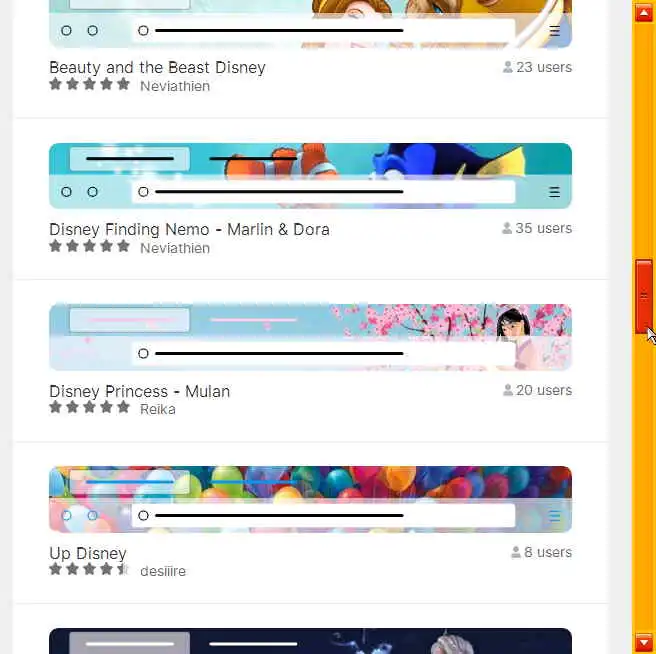Open the Up Disney theme title
The width and height of the screenshot is (656, 654).
click(88, 553)
